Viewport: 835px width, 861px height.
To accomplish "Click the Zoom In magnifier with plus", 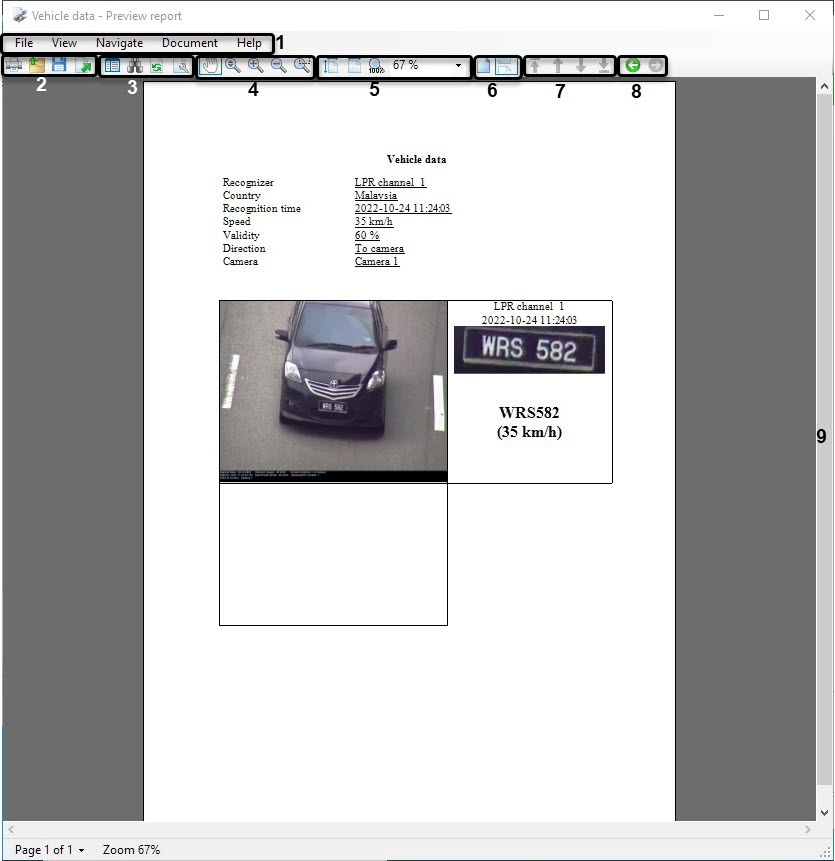I will pos(256,66).
